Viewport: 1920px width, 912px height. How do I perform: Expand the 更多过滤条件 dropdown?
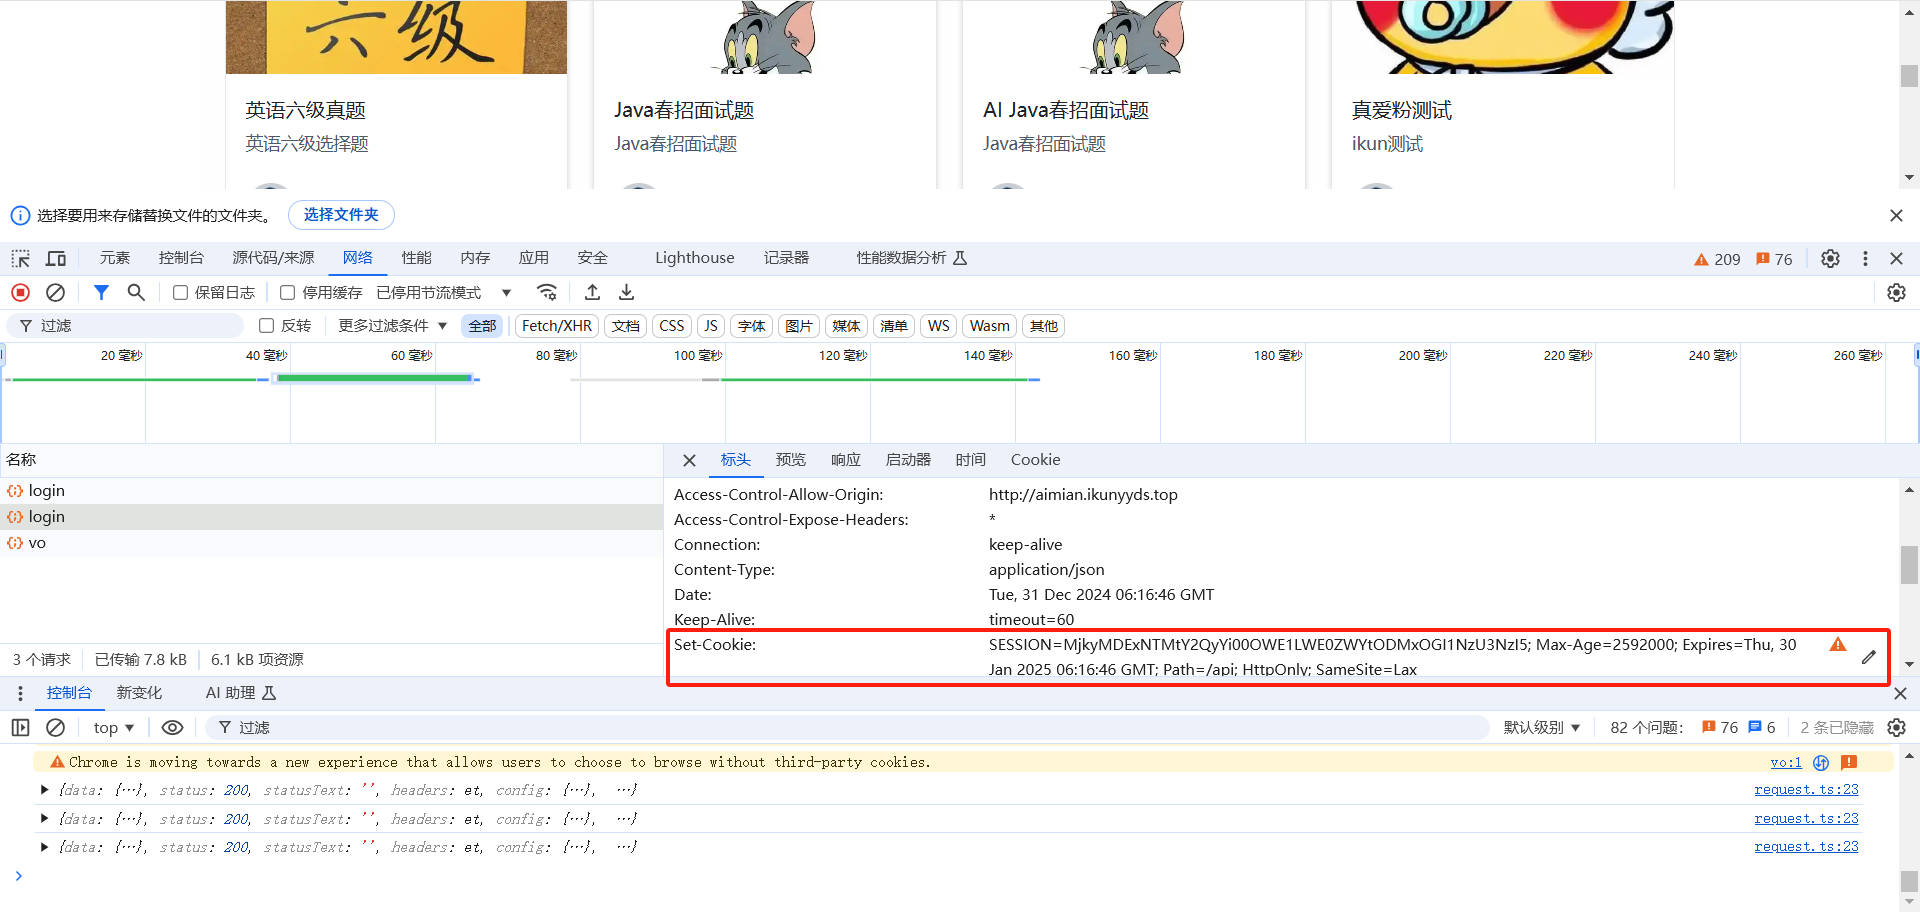(x=392, y=326)
